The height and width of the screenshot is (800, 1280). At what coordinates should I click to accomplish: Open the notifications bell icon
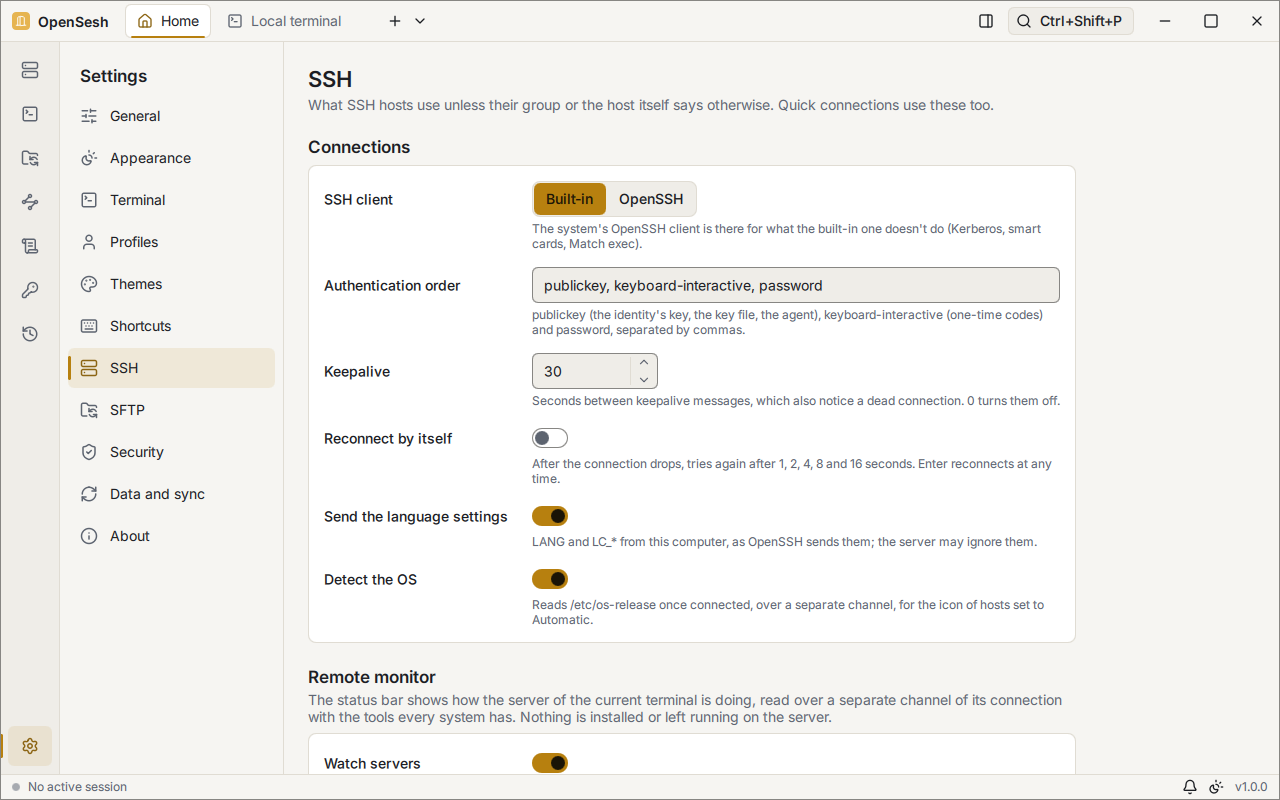pyautogui.click(x=1190, y=787)
